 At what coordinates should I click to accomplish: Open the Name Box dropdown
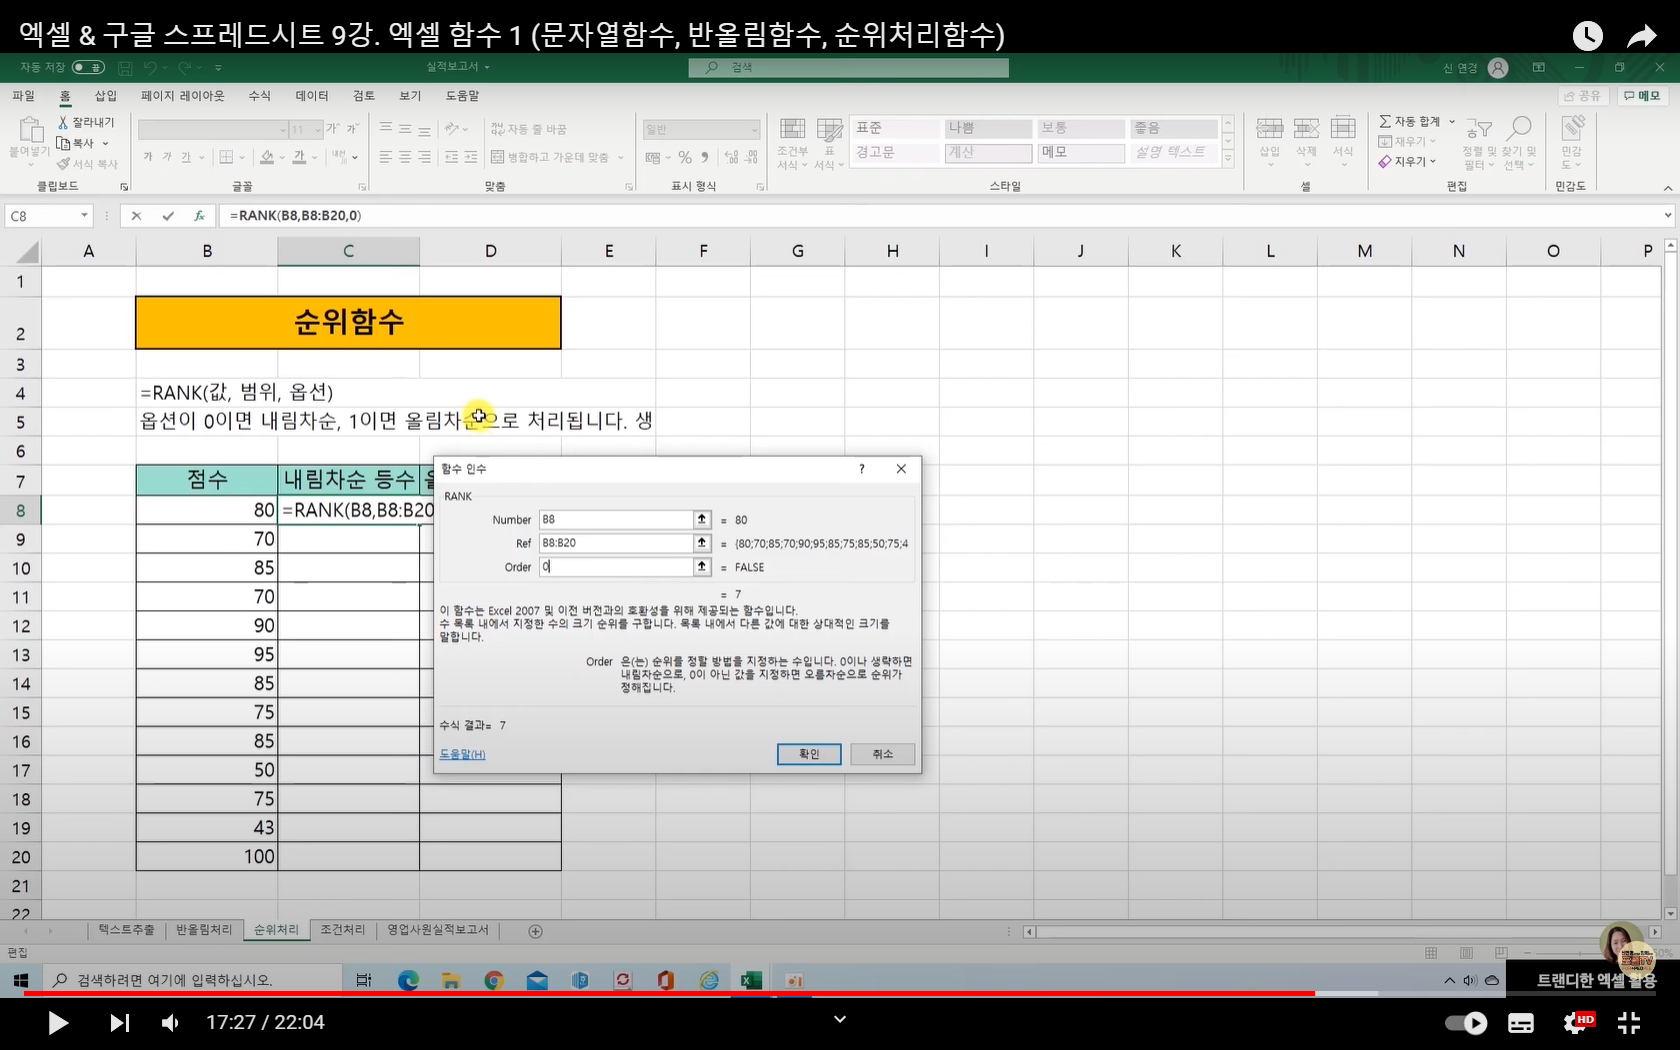pos(84,215)
